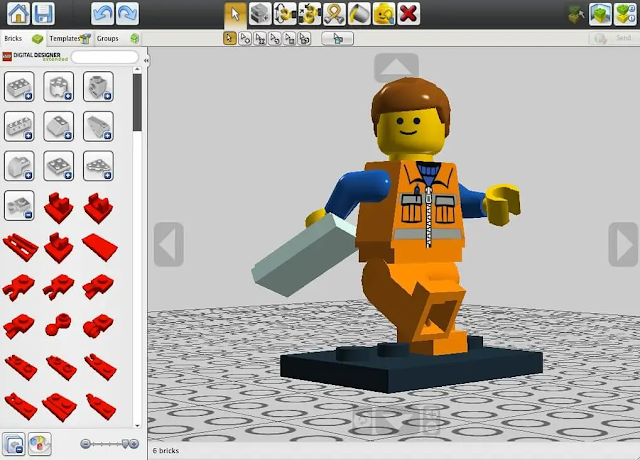Switch to View mode icon
The height and width of the screenshot is (460, 640).
pyautogui.click(x=600, y=14)
